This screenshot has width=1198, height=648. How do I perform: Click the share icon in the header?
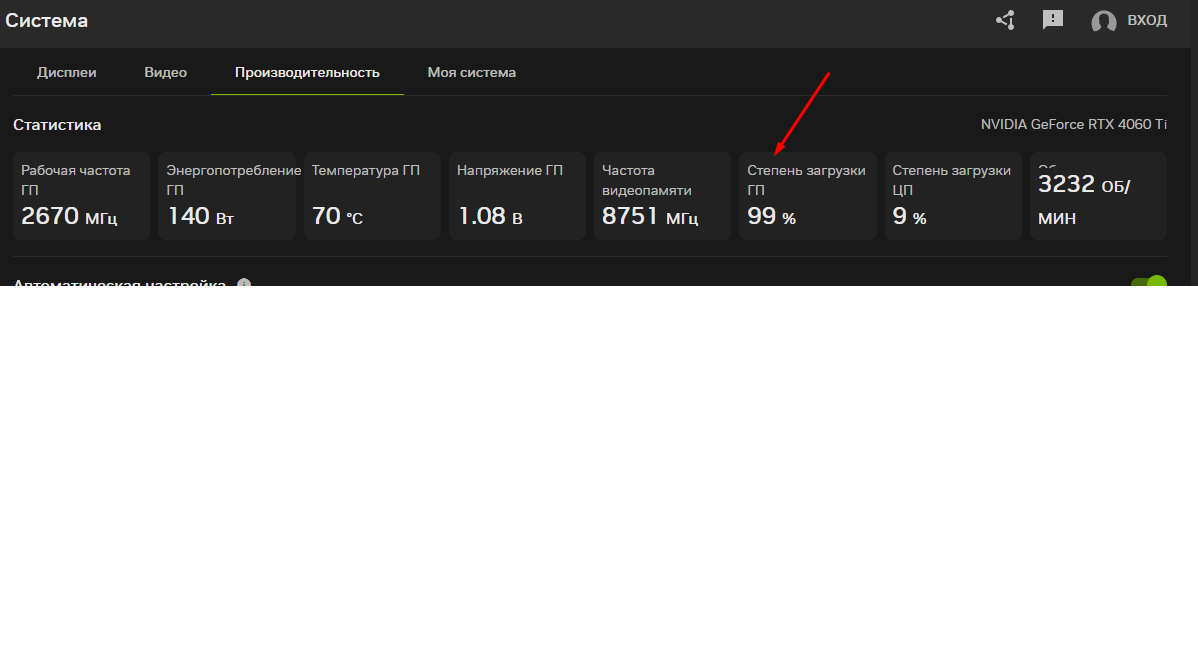tap(1005, 20)
